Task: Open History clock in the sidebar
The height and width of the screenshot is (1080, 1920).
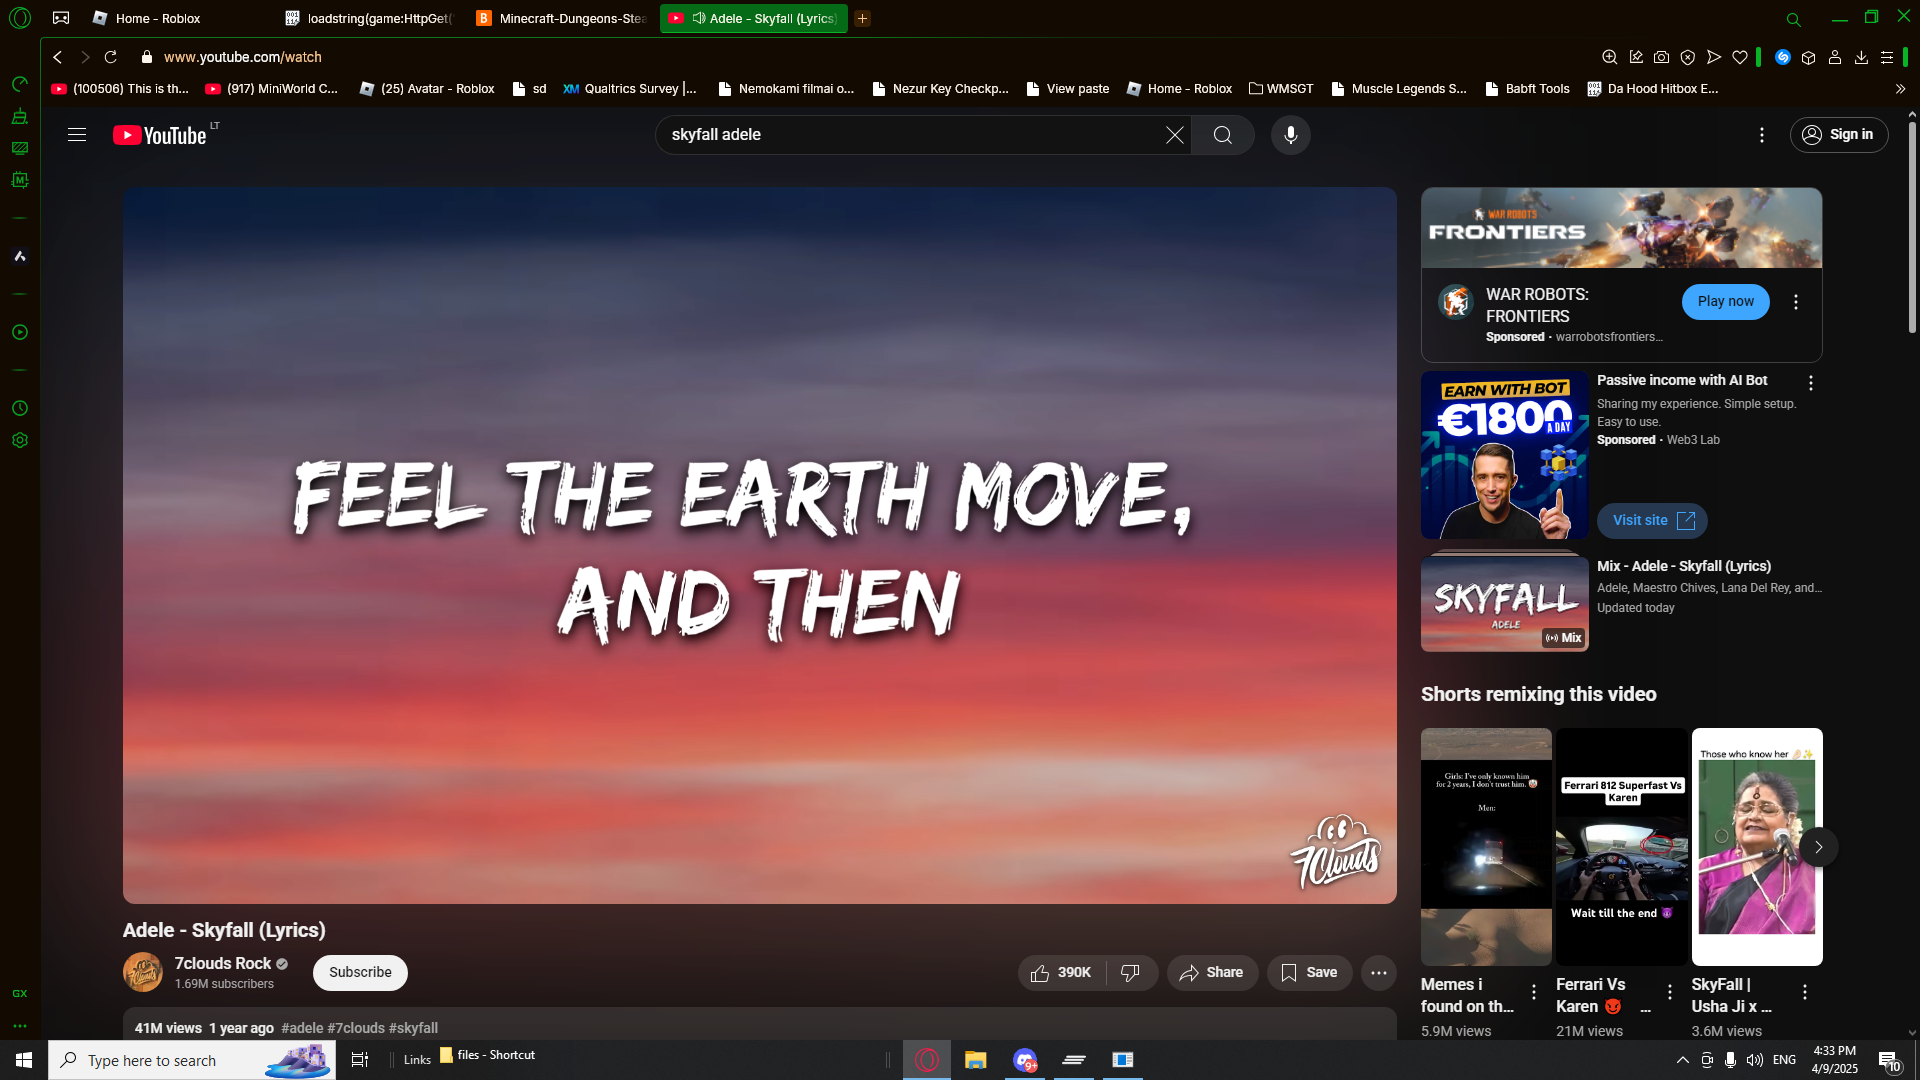Action: (x=20, y=408)
